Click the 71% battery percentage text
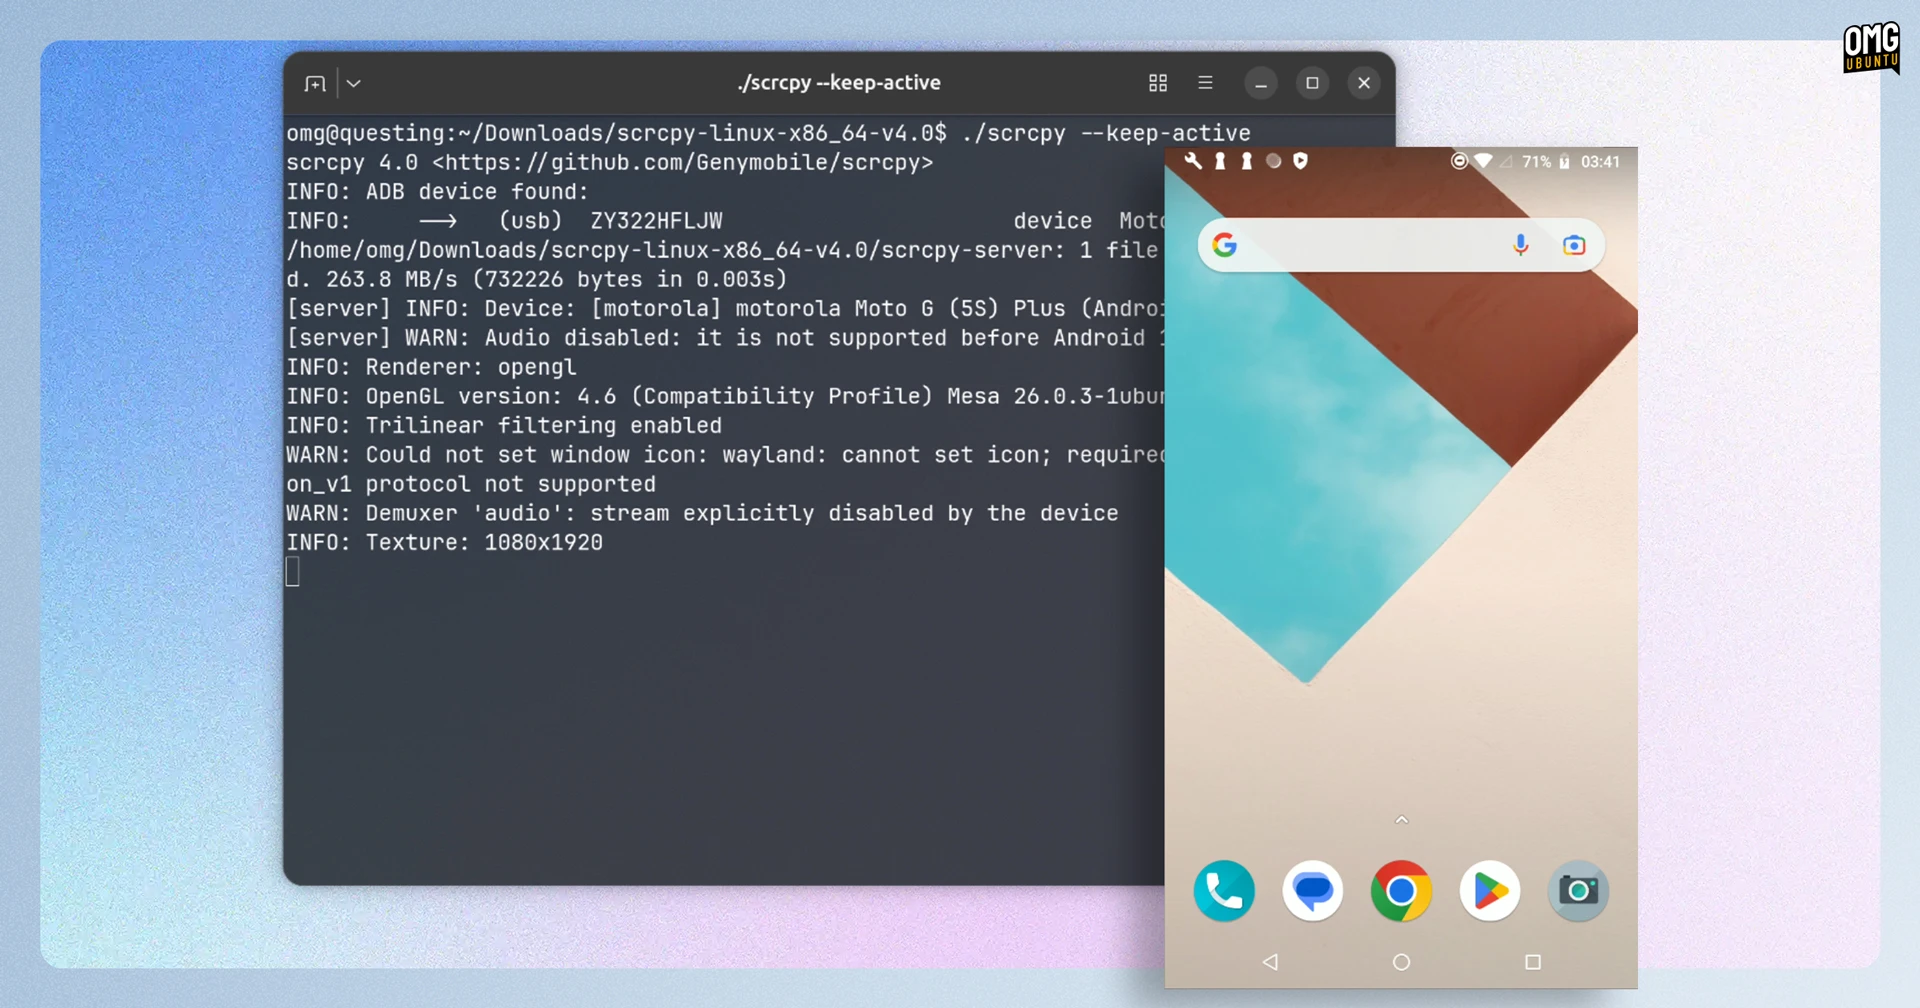Viewport: 1920px width, 1008px height. [1536, 162]
